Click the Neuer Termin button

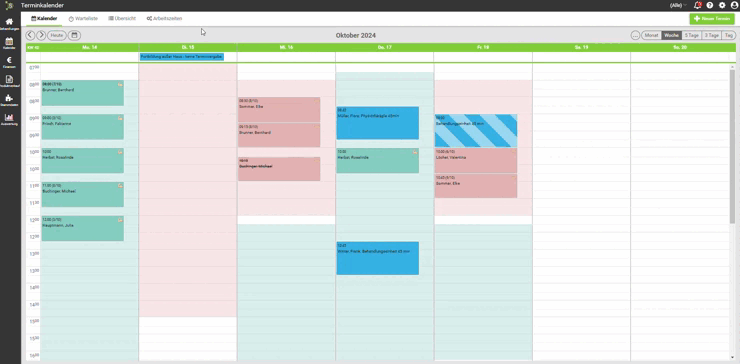point(712,18)
